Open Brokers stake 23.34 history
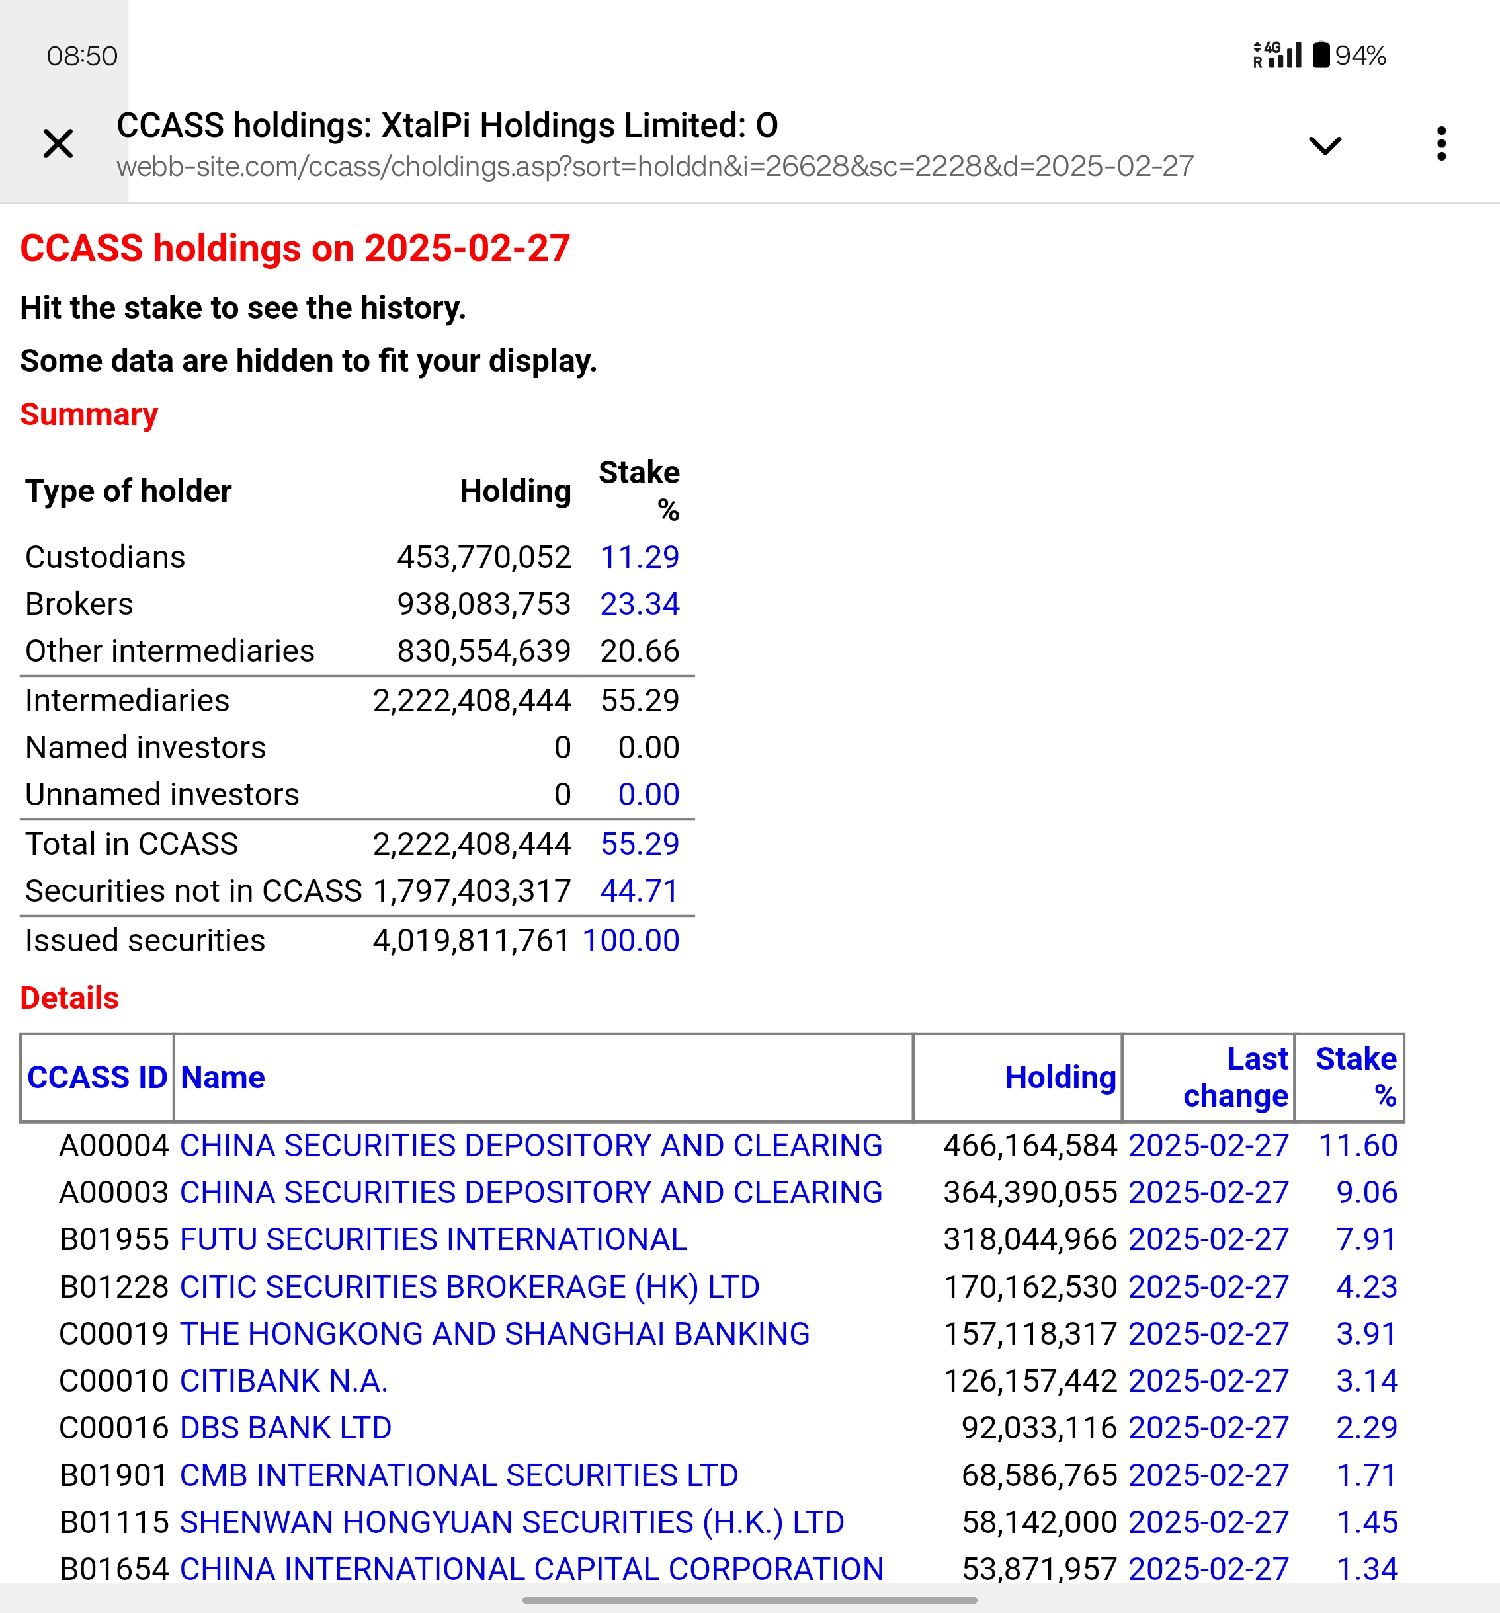The height and width of the screenshot is (1613, 1500). pyautogui.click(x=639, y=604)
